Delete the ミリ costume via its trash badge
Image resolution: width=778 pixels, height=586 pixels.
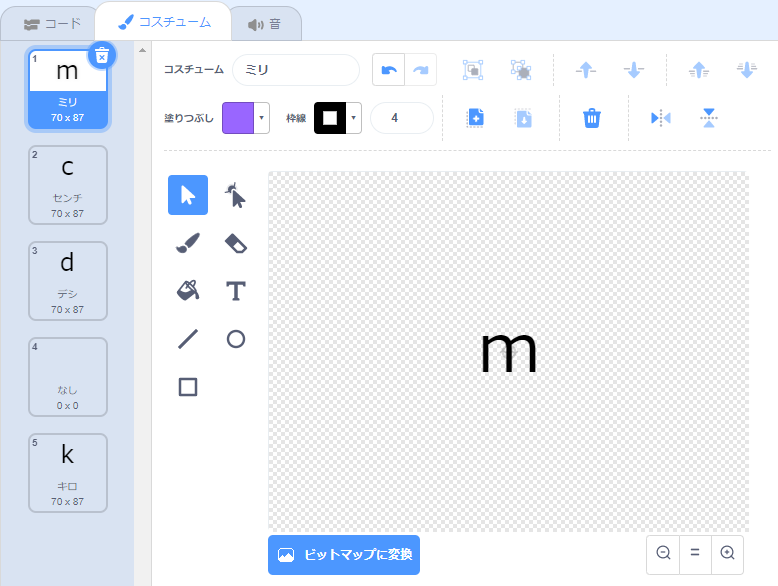102,55
